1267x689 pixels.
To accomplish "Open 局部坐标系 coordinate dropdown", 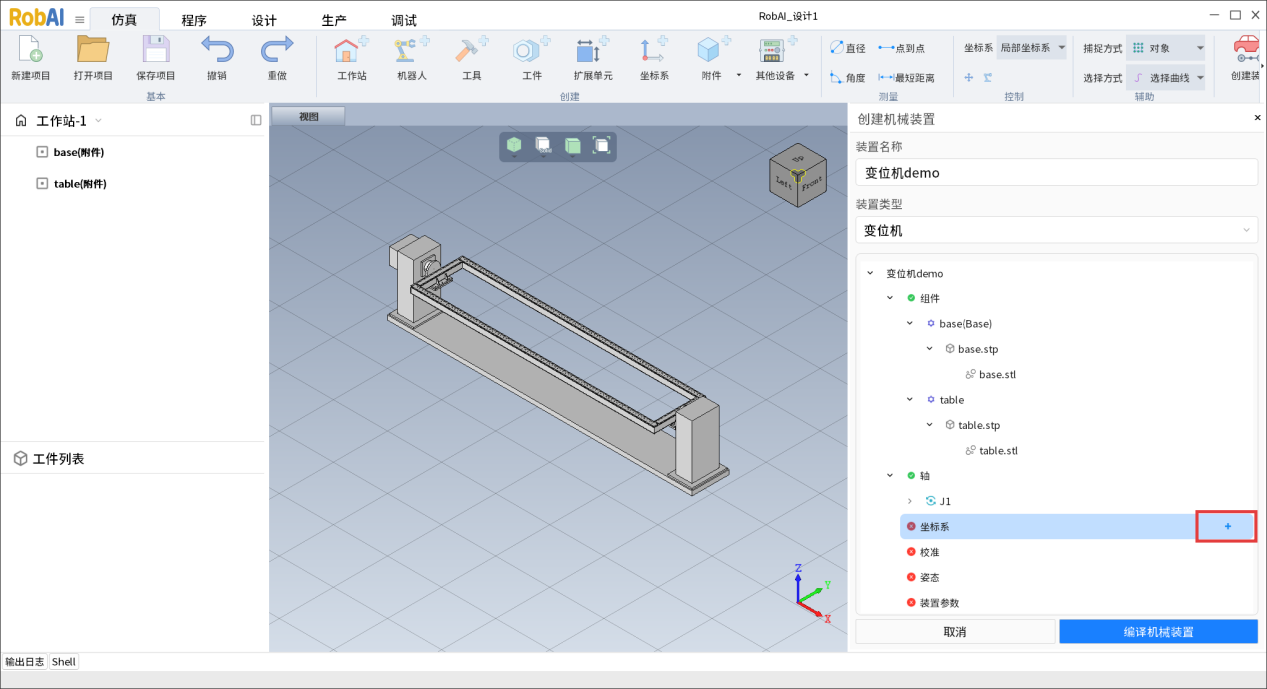I will pos(1033,48).
